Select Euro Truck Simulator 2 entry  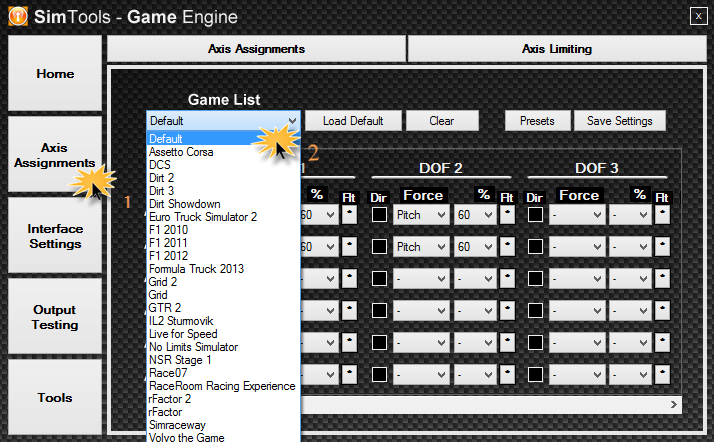pyautogui.click(x=223, y=217)
